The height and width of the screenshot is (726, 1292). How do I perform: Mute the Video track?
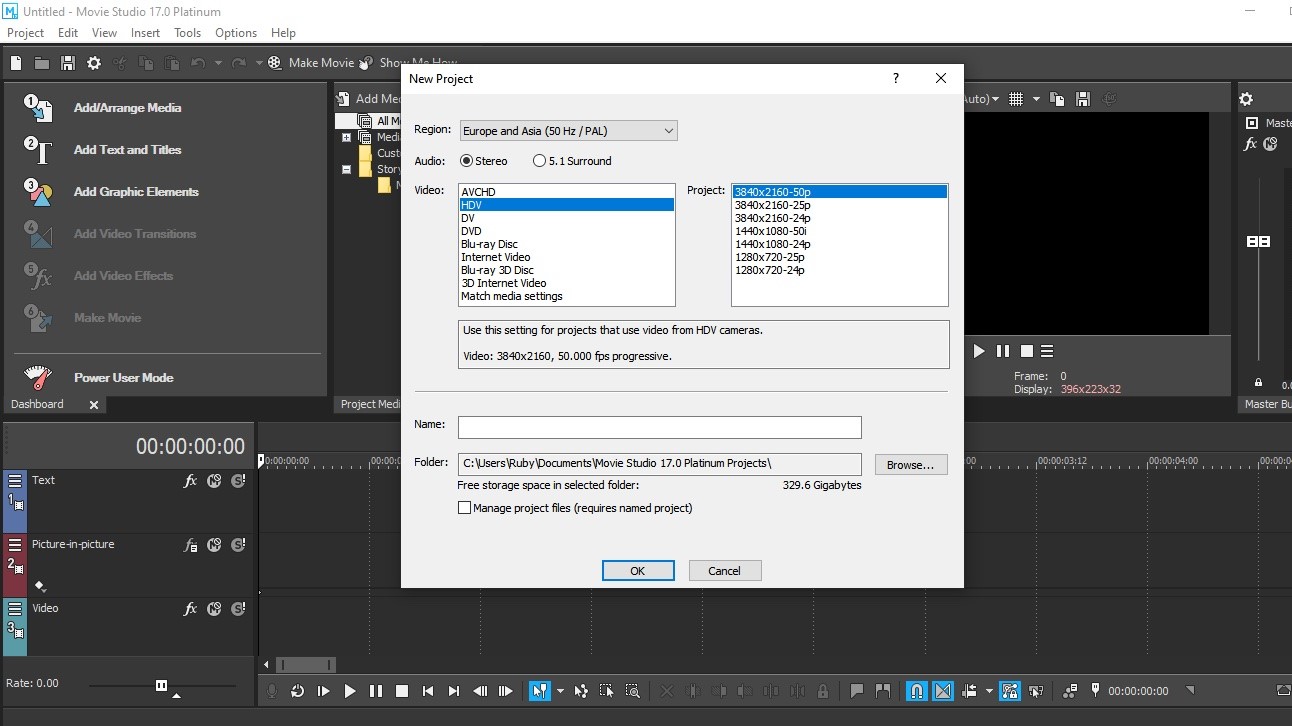(x=214, y=609)
